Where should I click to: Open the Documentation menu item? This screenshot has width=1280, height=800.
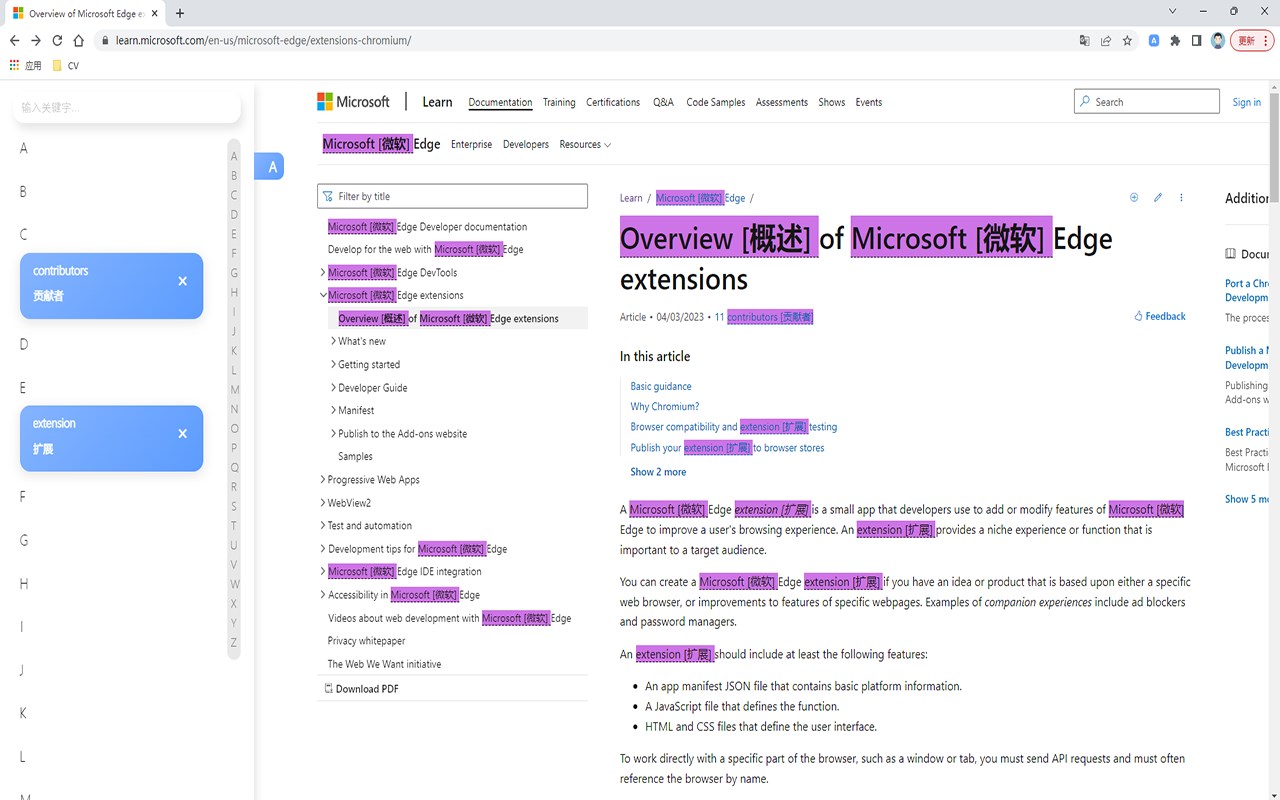point(500,102)
